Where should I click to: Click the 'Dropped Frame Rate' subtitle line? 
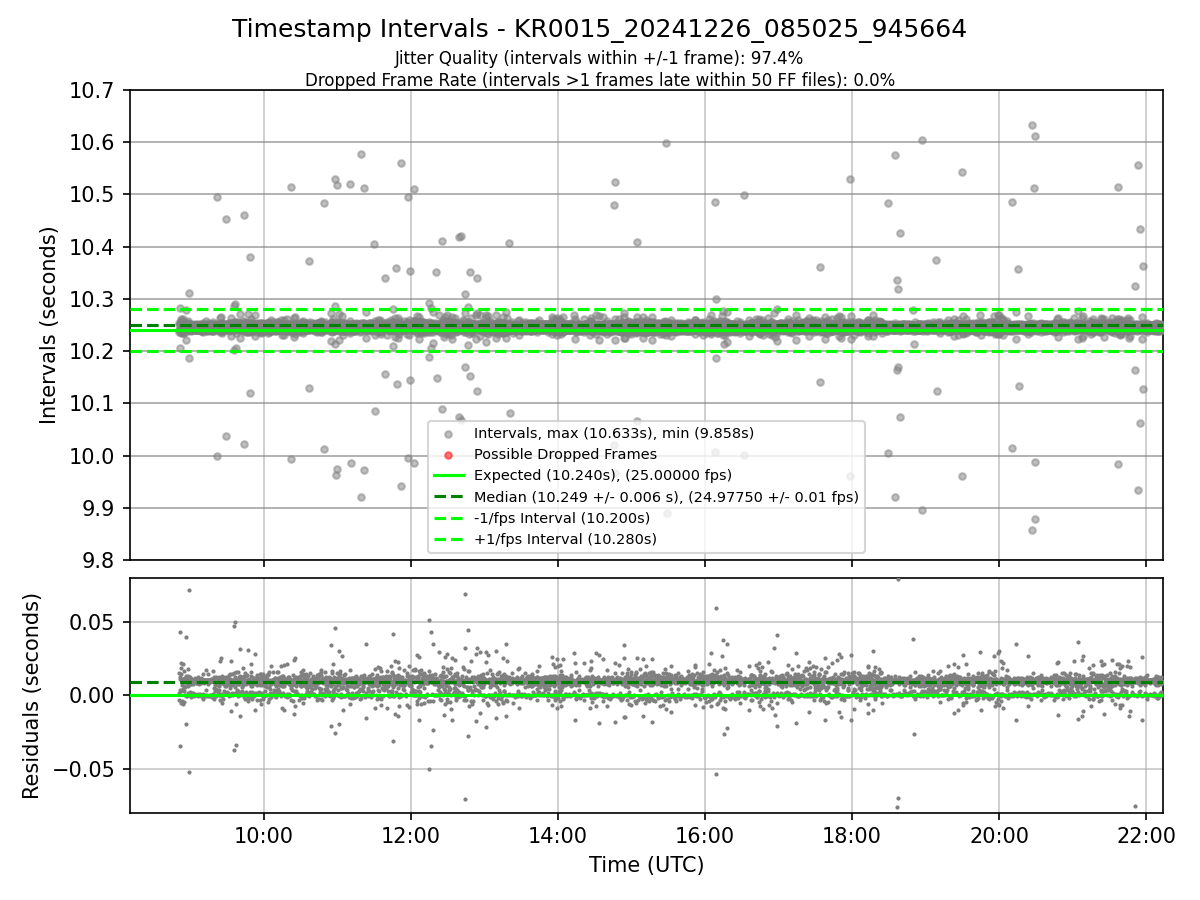599,80
